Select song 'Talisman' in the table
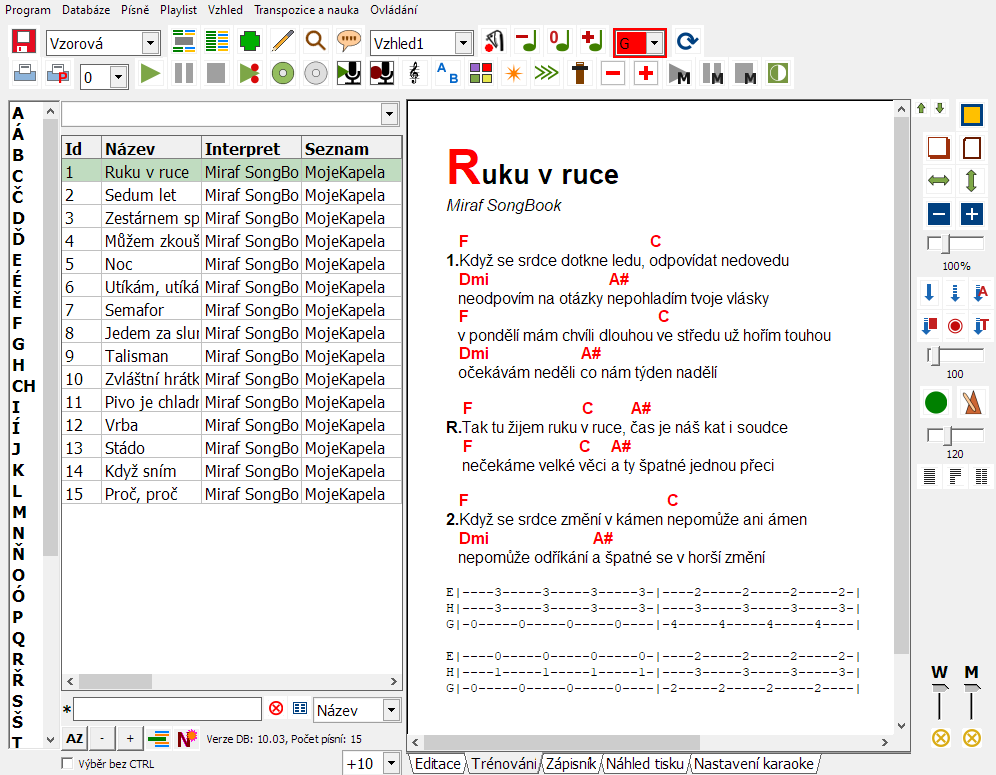Screen dimensions: 996x775 click(232, 356)
